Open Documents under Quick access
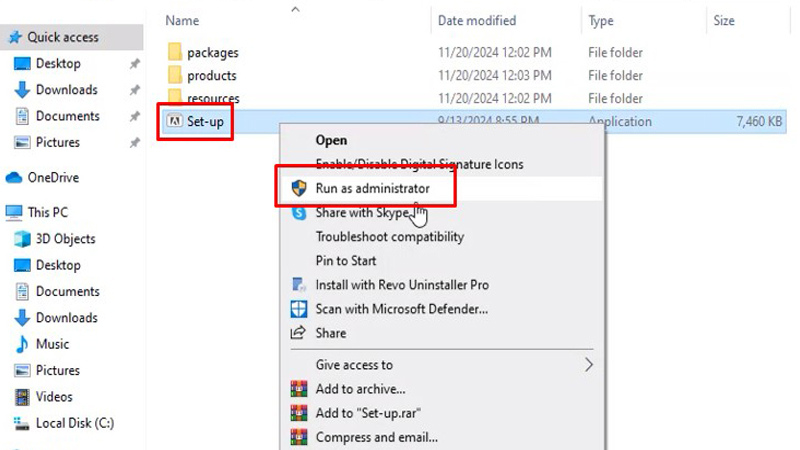The image size is (800, 450). [67, 116]
